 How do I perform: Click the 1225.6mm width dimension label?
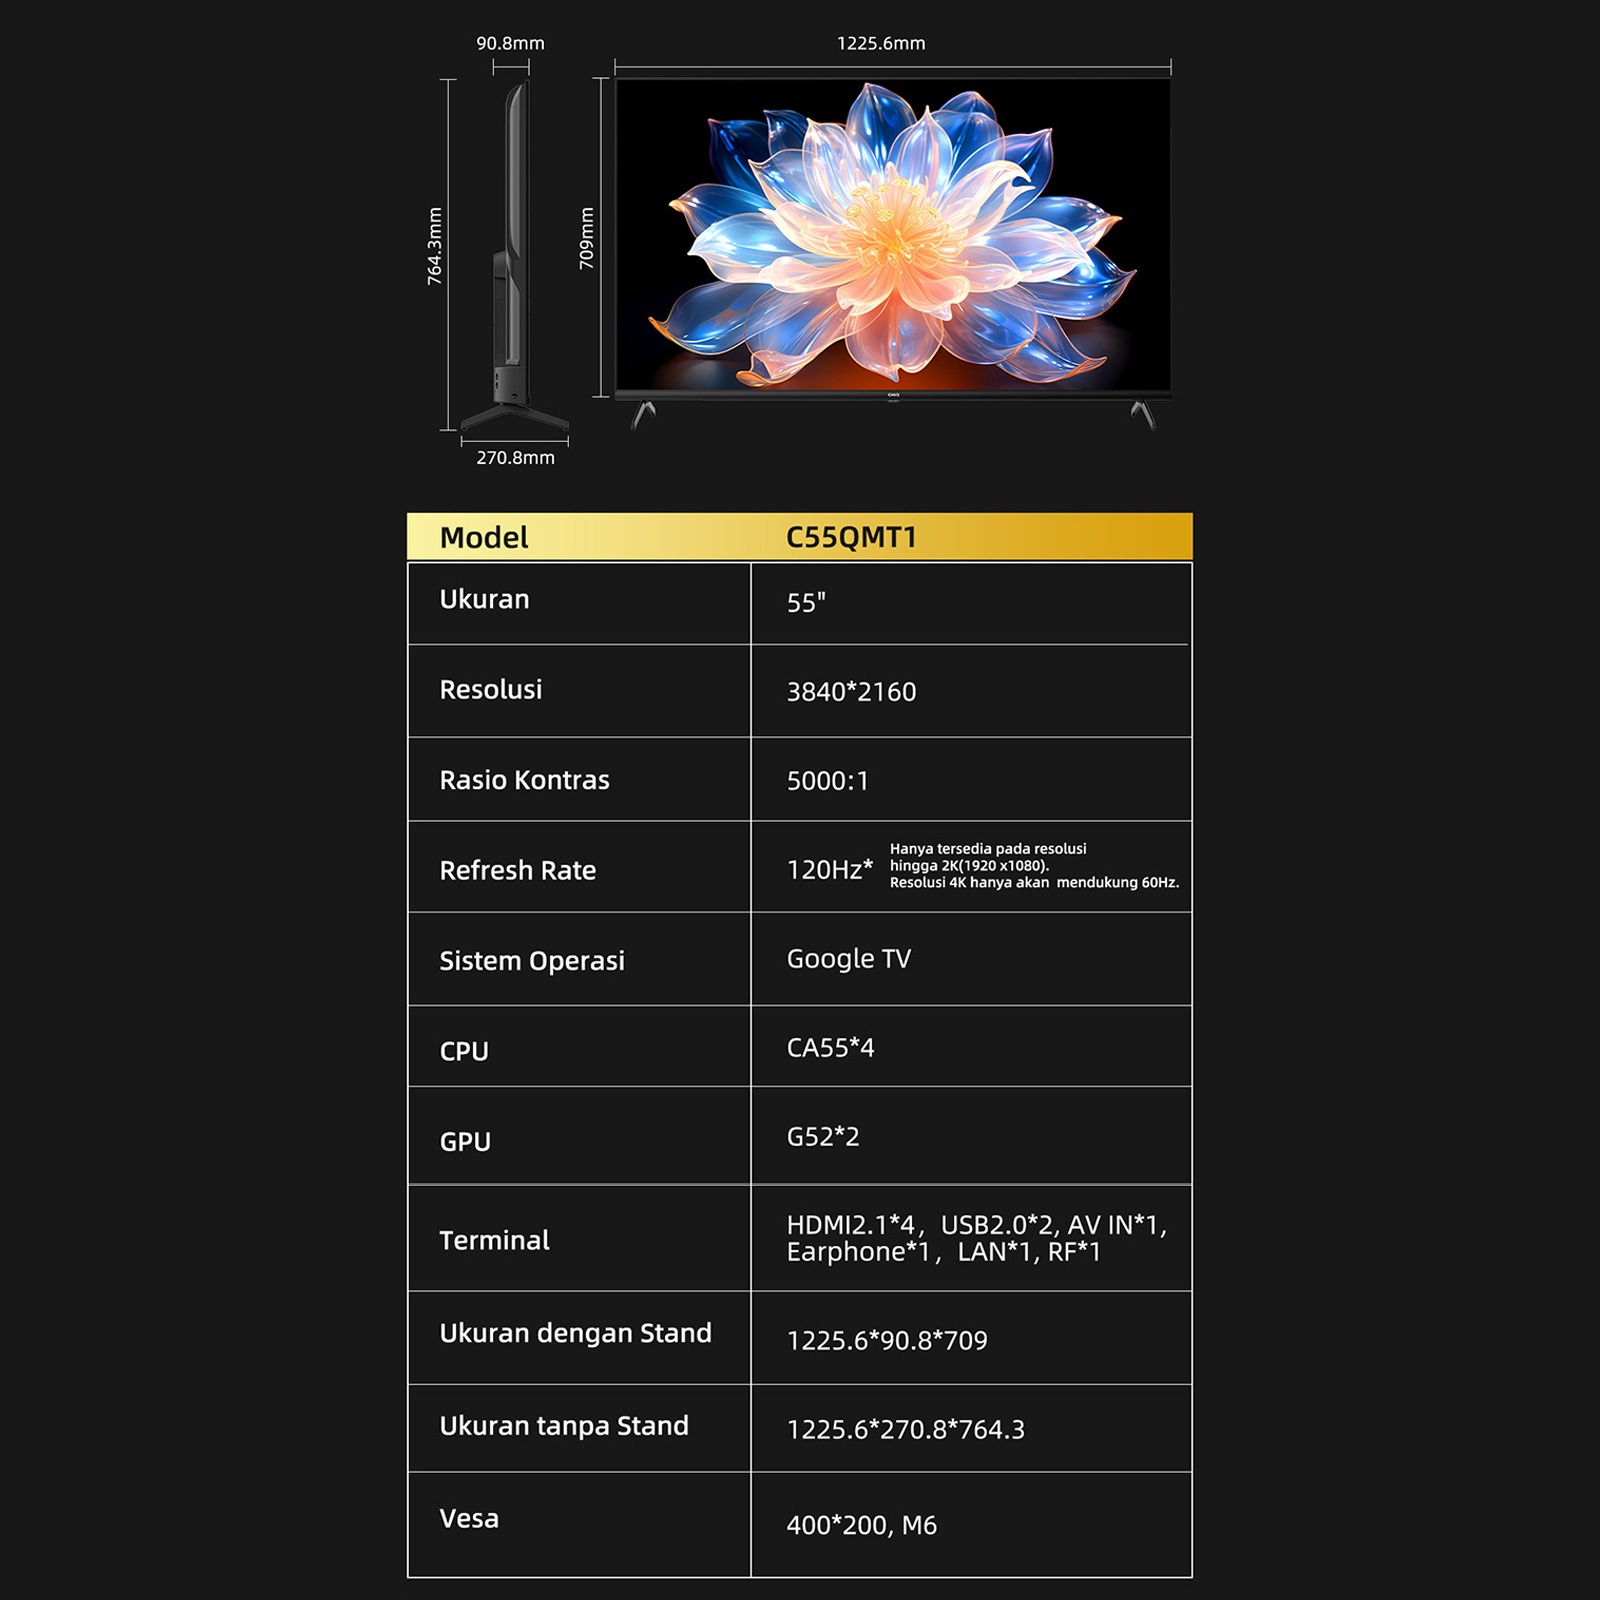click(x=881, y=43)
